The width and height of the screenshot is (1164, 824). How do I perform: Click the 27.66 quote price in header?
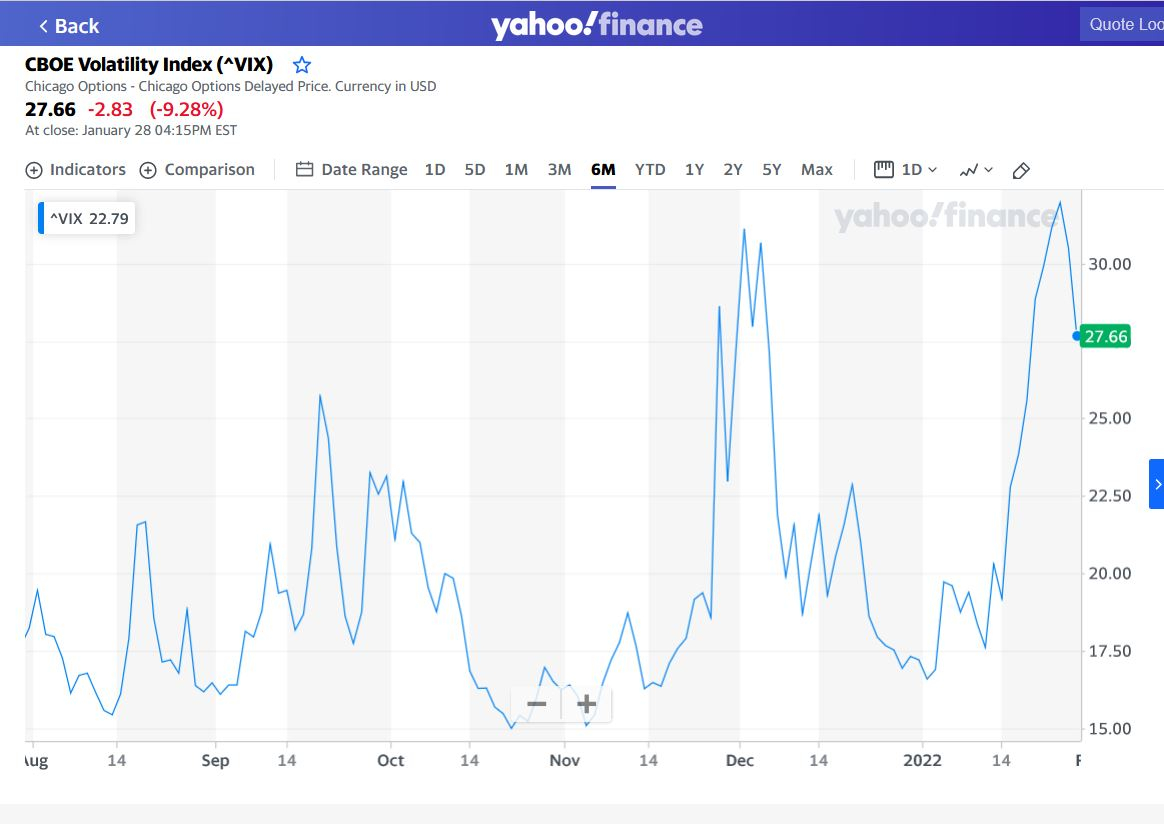point(50,110)
